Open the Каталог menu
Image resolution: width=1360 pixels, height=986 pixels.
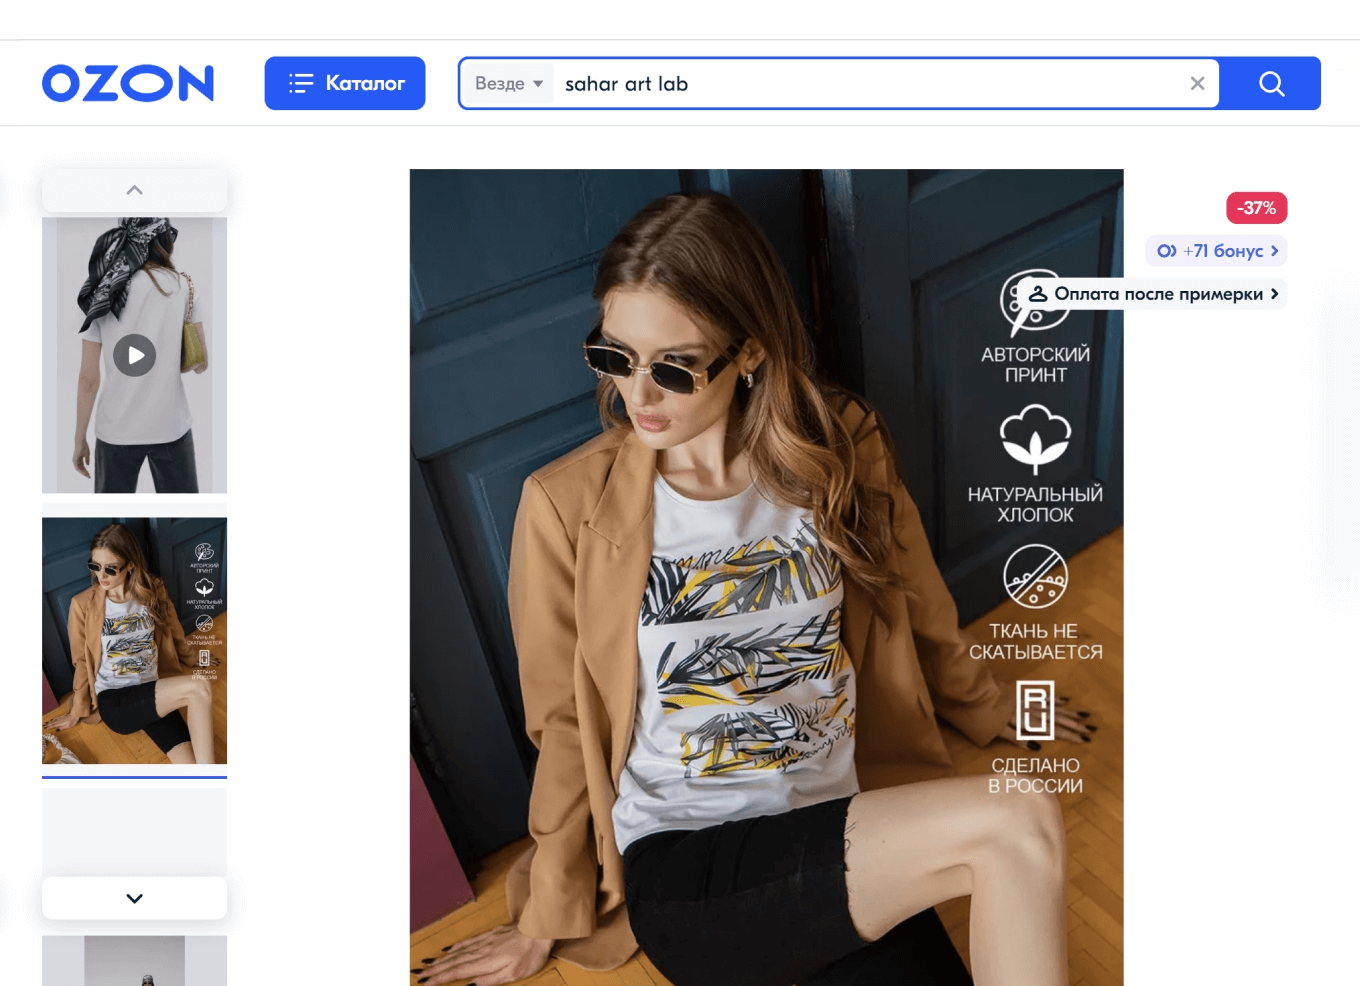[x=344, y=83]
